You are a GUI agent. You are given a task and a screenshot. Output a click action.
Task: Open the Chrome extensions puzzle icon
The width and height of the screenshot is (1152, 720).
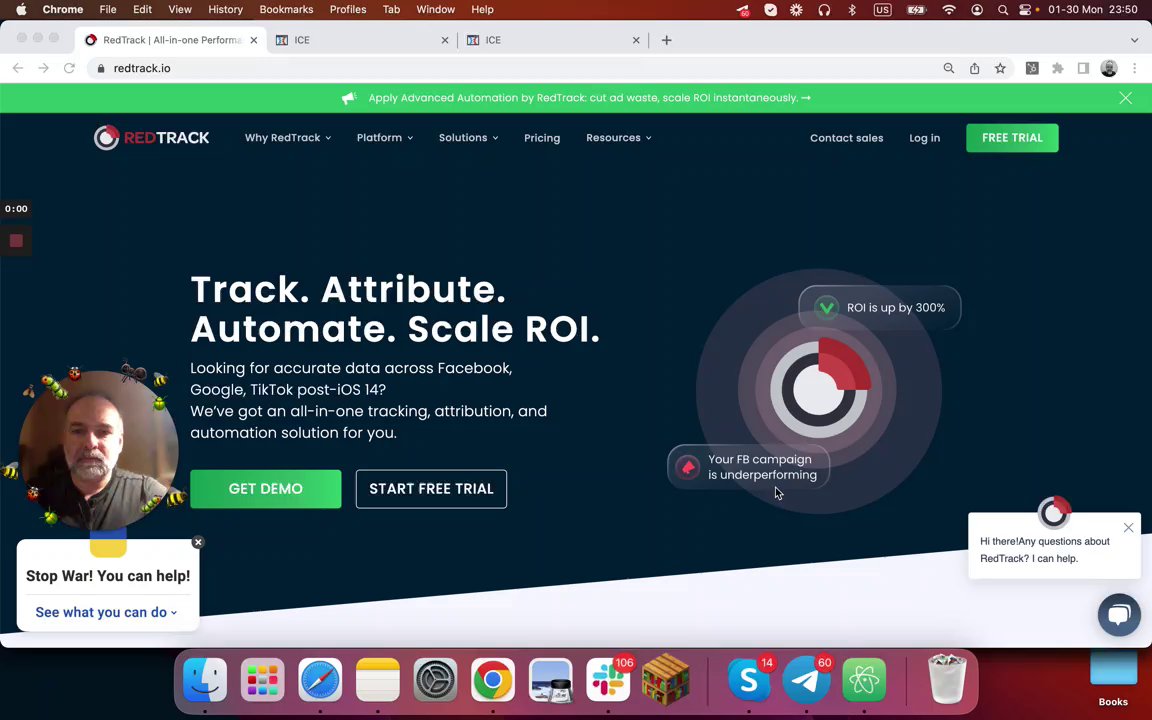[x=1057, y=68]
